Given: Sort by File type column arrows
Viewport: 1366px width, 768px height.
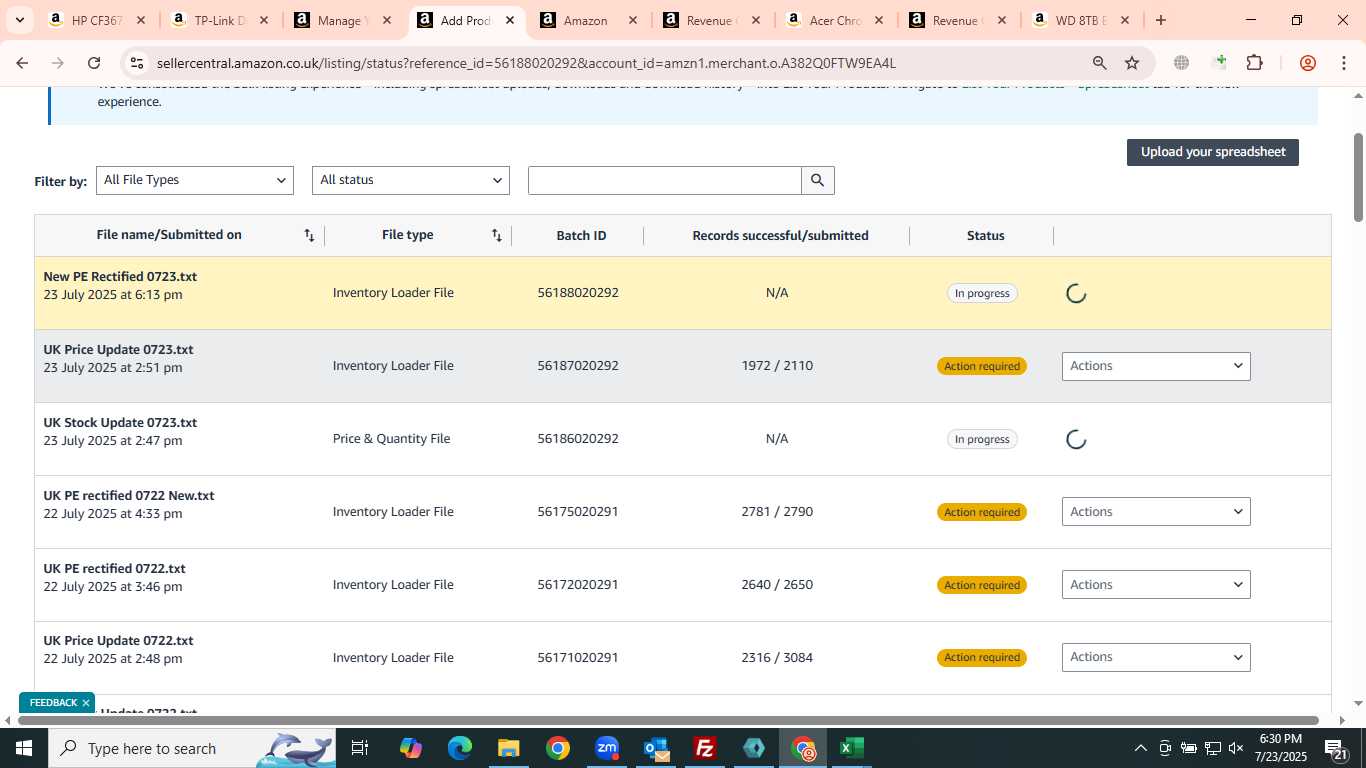Looking at the screenshot, I should click(497, 236).
